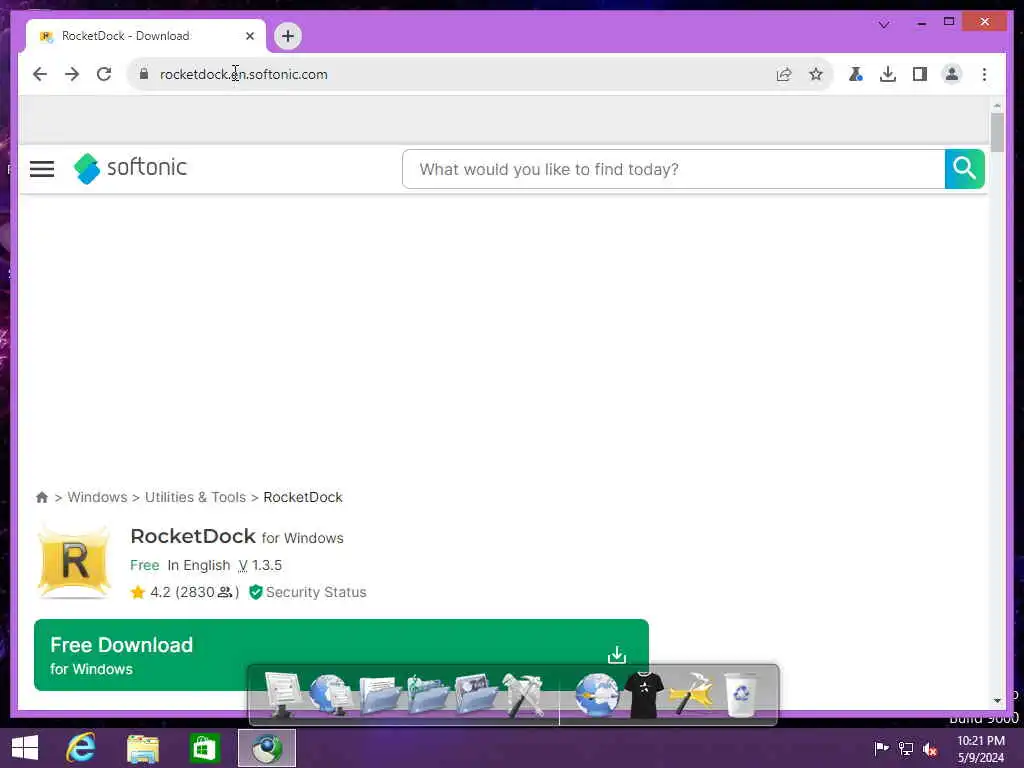The image size is (1024, 768).
Task: Click the Softonic logo
Action: click(131, 168)
